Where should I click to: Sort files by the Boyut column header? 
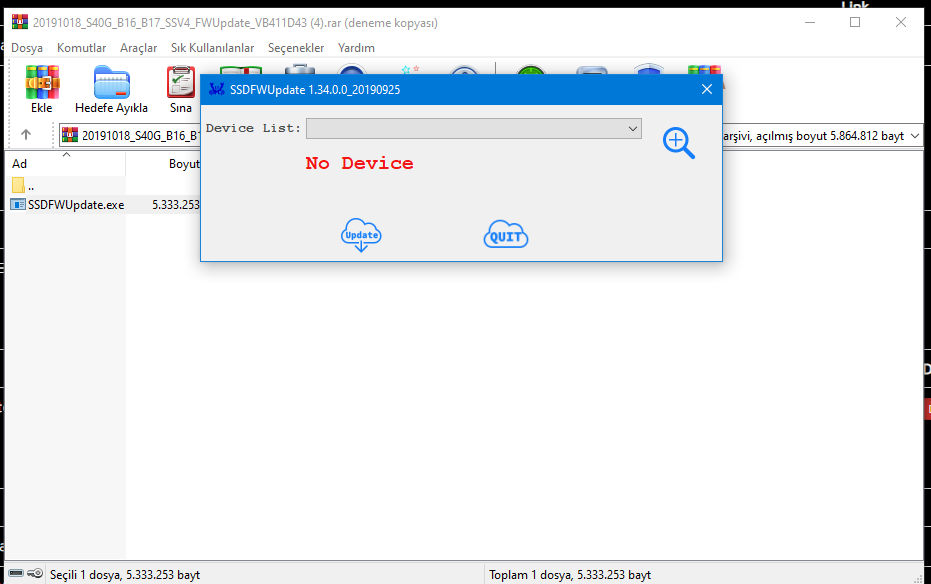tap(184, 164)
